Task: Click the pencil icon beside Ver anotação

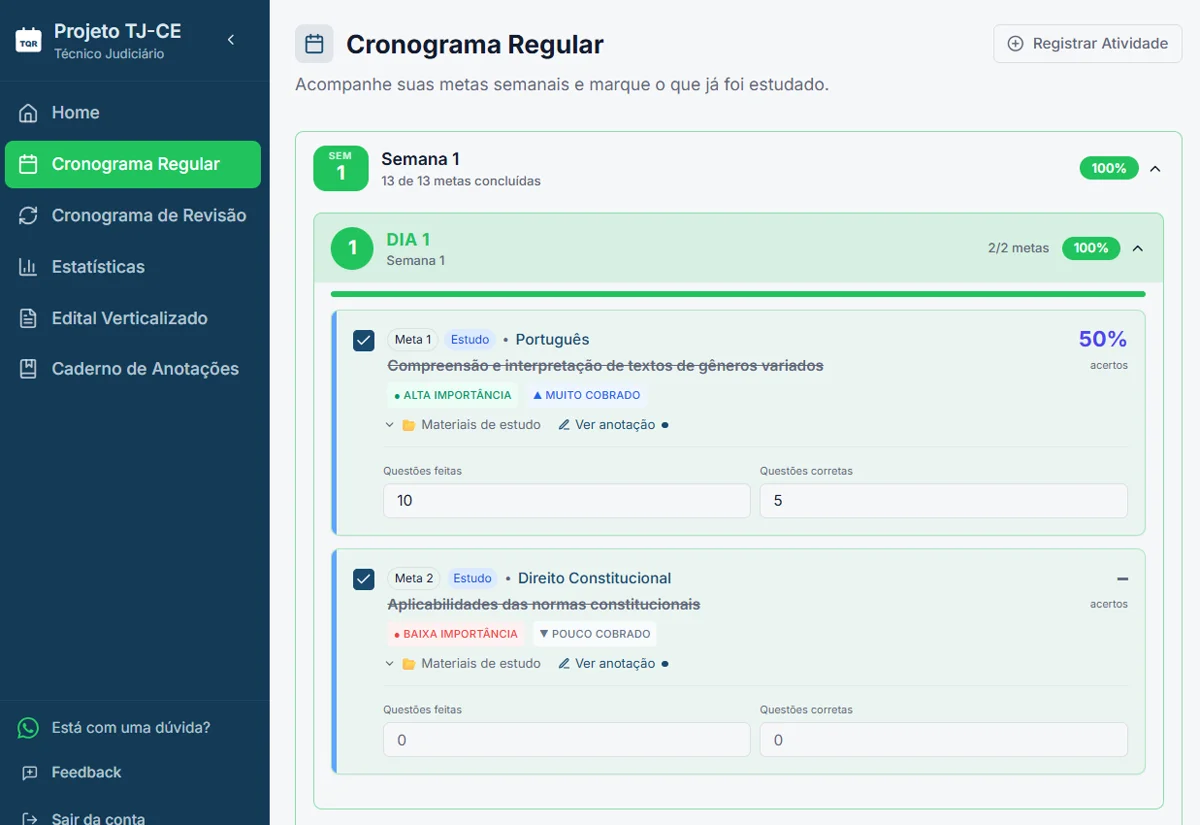Action: pos(564,424)
